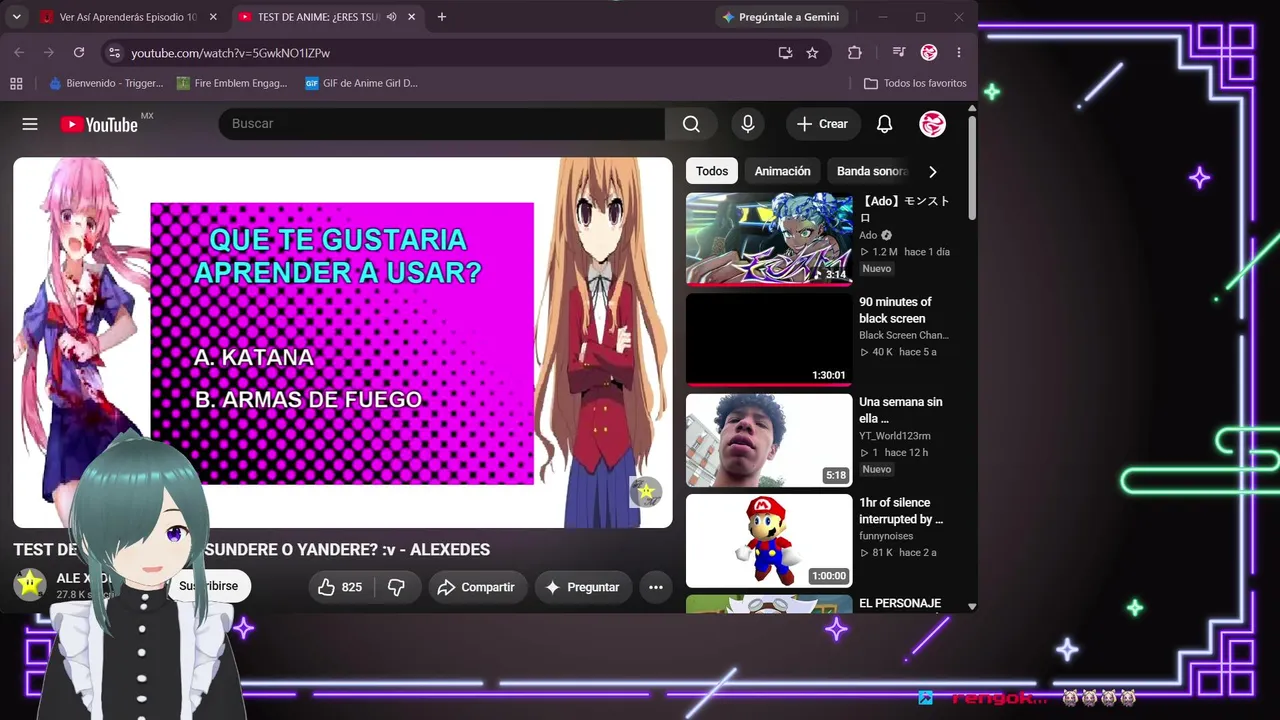Open the Chrome profile avatar
Screen dimensions: 1280x720
point(929,53)
